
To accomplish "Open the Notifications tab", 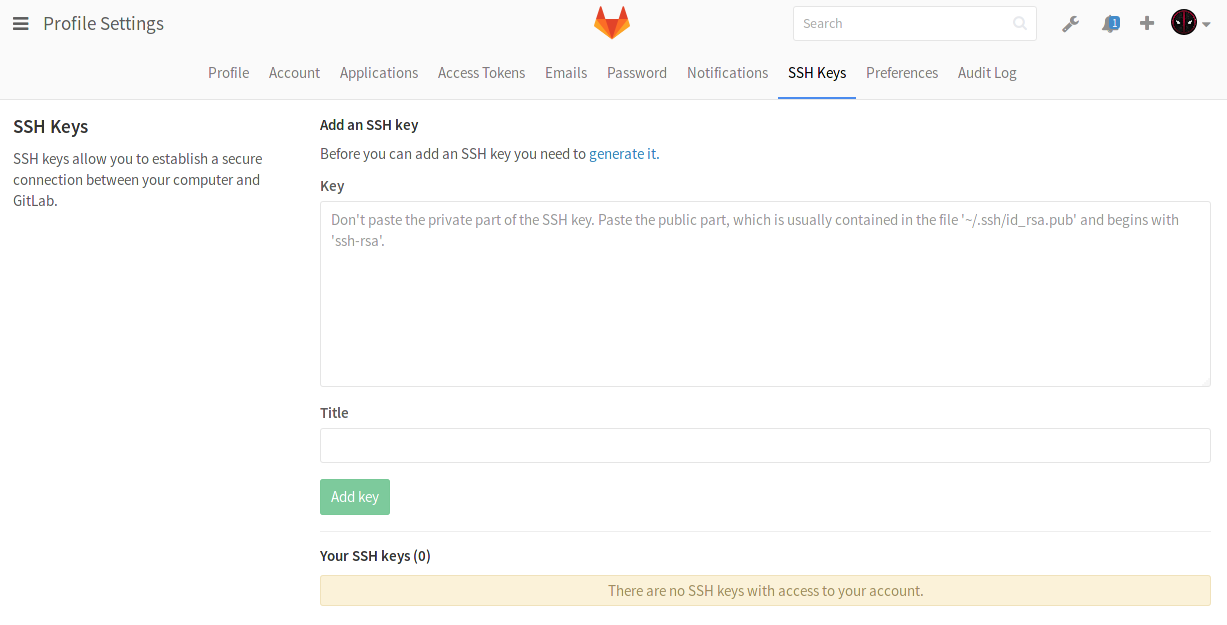I will point(727,73).
